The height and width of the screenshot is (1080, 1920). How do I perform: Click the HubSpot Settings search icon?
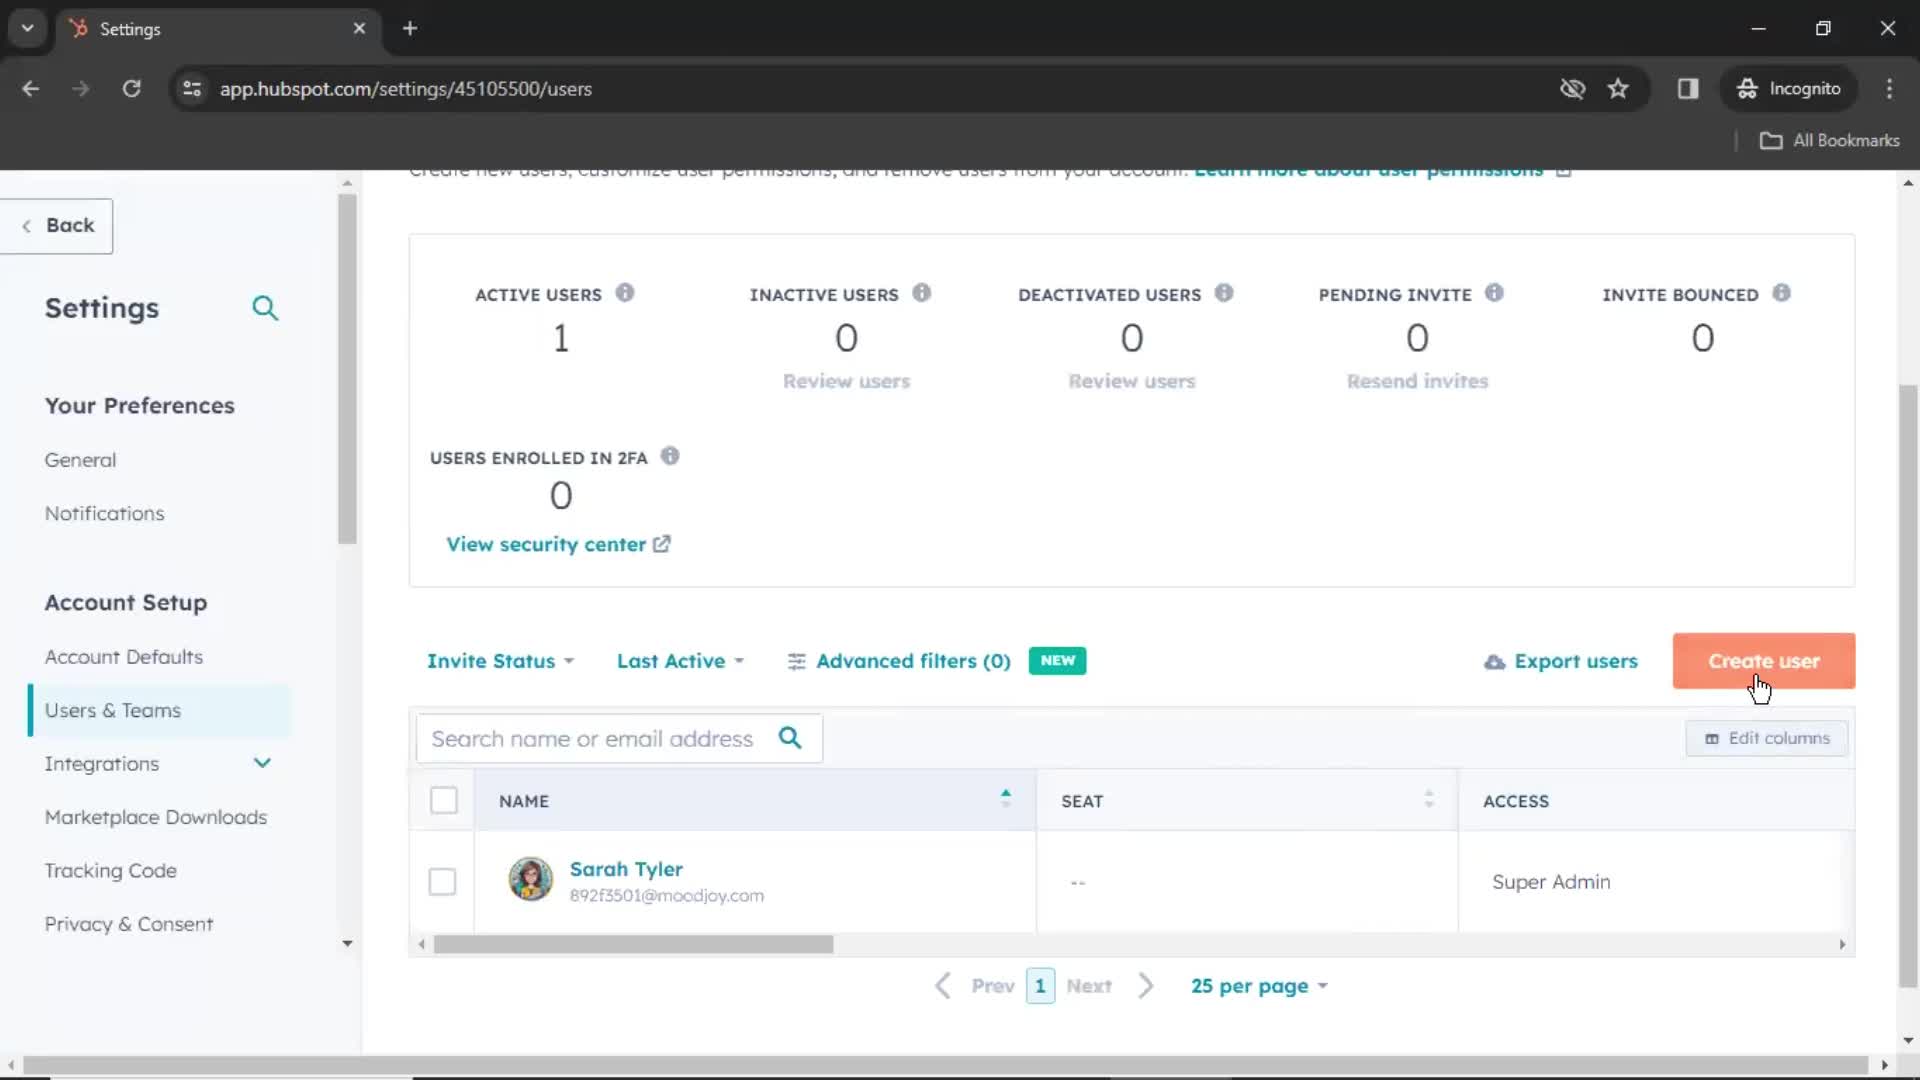click(x=264, y=309)
